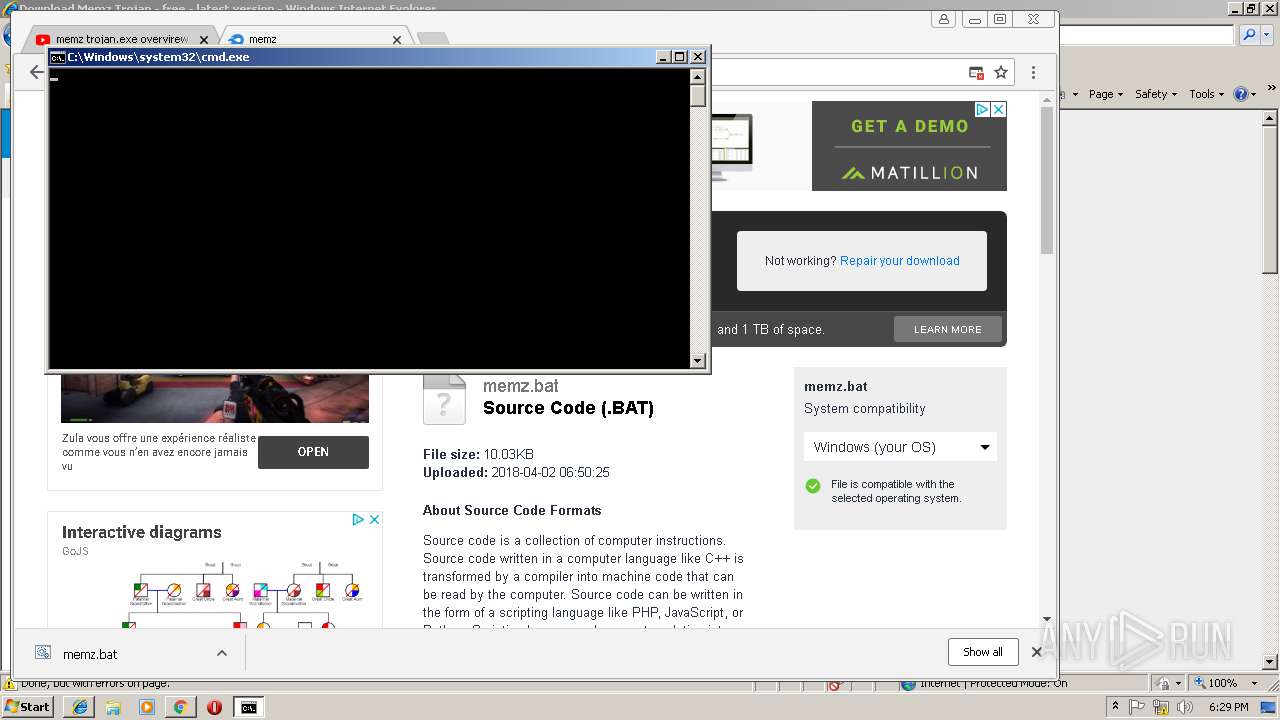Click the OPEN button on the Zula ad

click(313, 452)
